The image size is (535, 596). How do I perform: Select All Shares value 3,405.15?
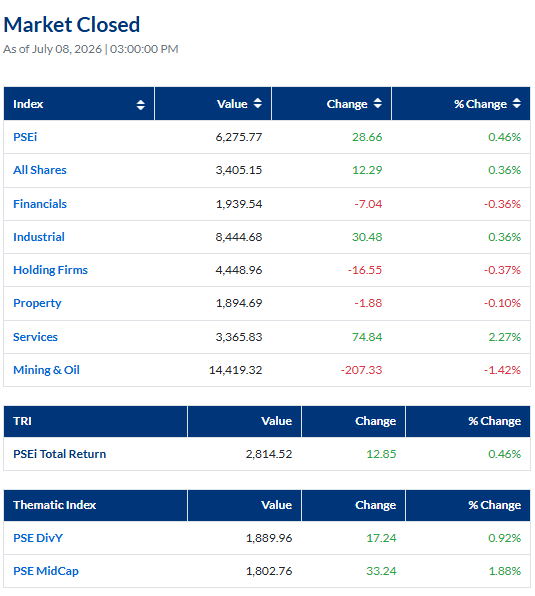239,170
